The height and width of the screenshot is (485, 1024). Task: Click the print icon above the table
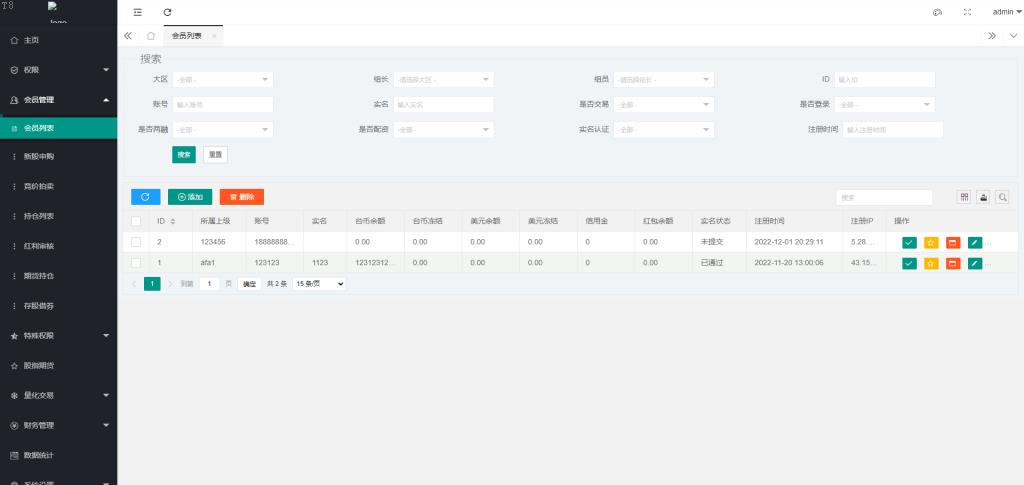pyautogui.click(x=982, y=198)
